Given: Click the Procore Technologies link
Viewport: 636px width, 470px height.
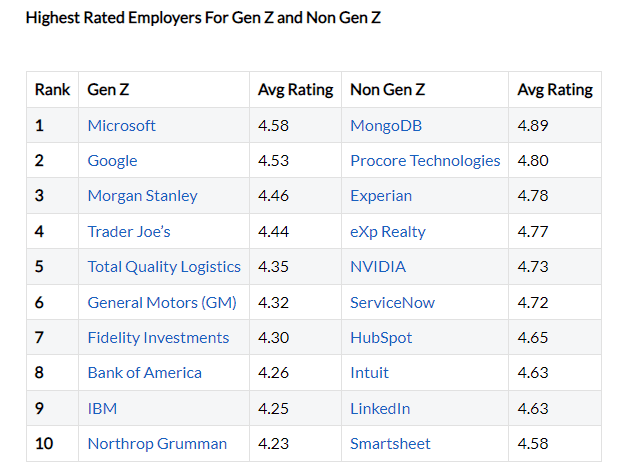Looking at the screenshot, I should point(425,160).
